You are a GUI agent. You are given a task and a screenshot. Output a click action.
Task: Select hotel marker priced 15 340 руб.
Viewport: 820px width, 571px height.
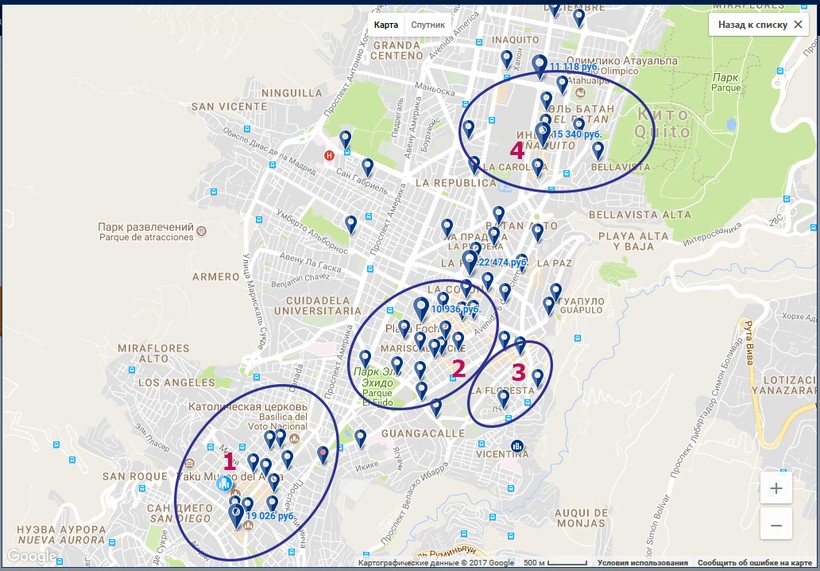pos(542,133)
